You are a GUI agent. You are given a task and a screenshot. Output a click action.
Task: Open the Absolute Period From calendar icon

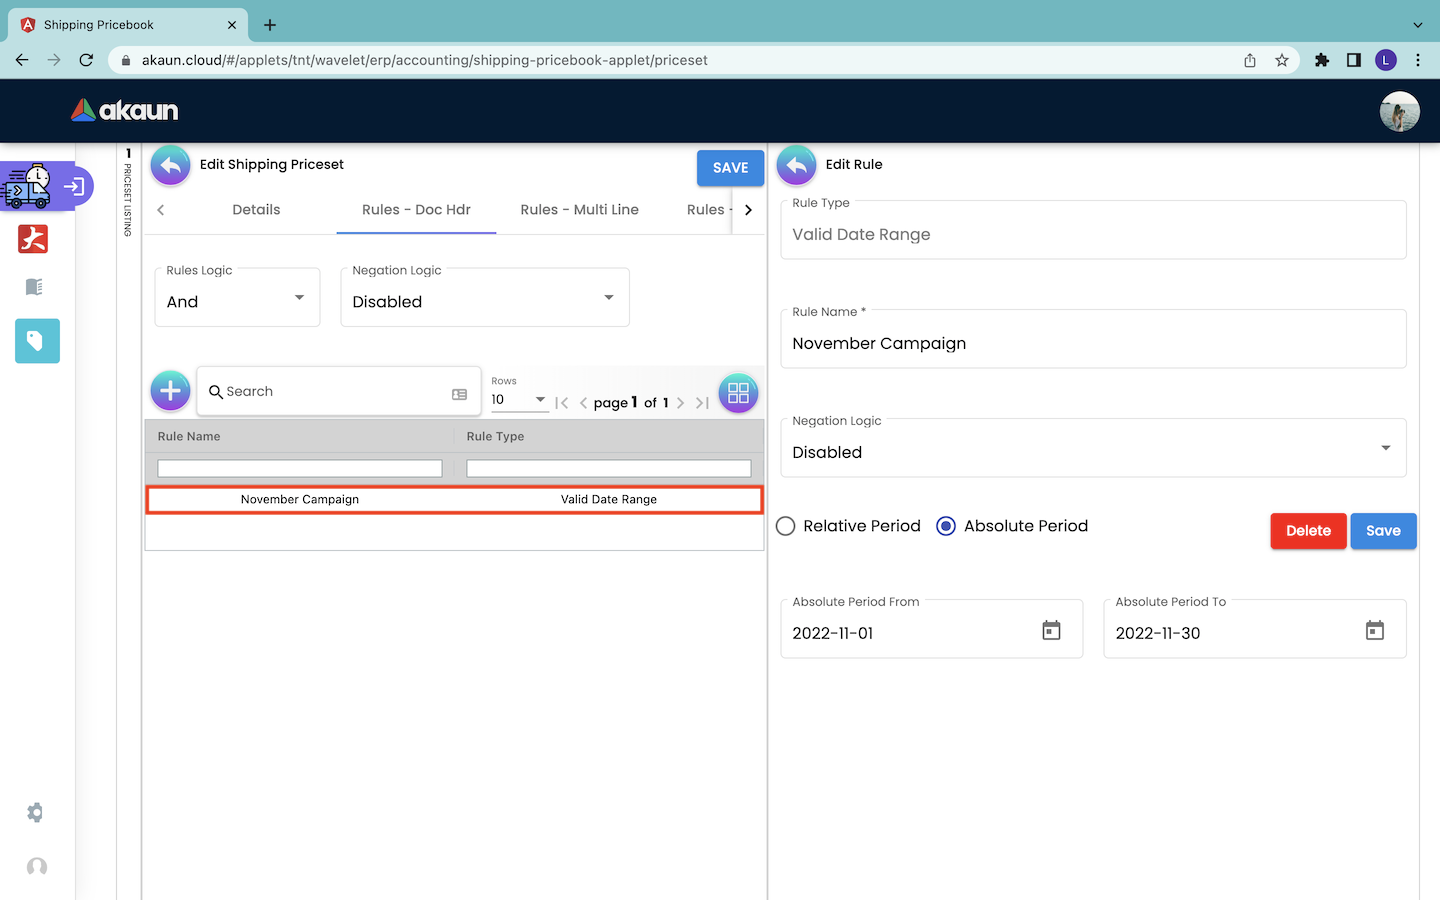point(1051,630)
